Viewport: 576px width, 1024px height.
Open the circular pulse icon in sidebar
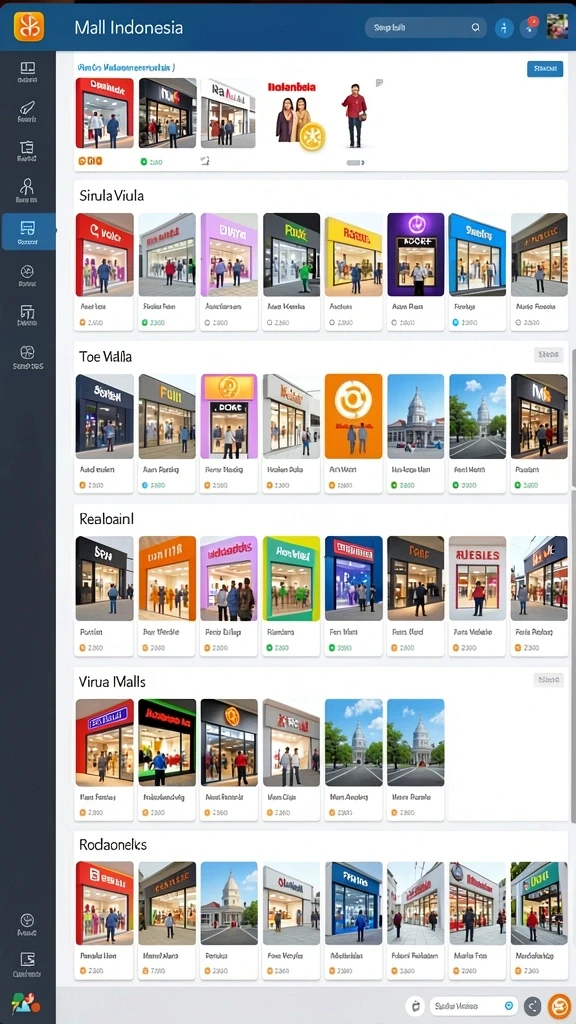tap(27, 271)
